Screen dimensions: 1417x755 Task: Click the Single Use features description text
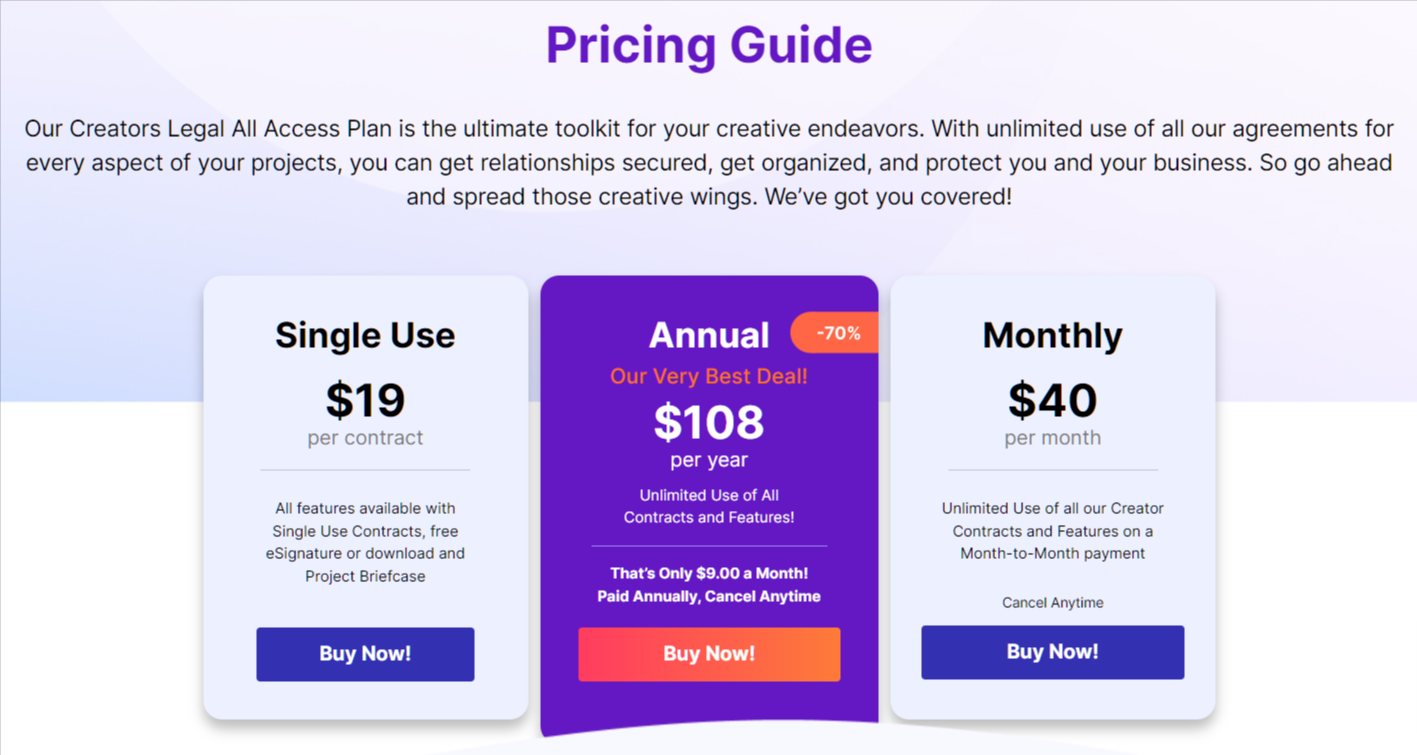(365, 542)
